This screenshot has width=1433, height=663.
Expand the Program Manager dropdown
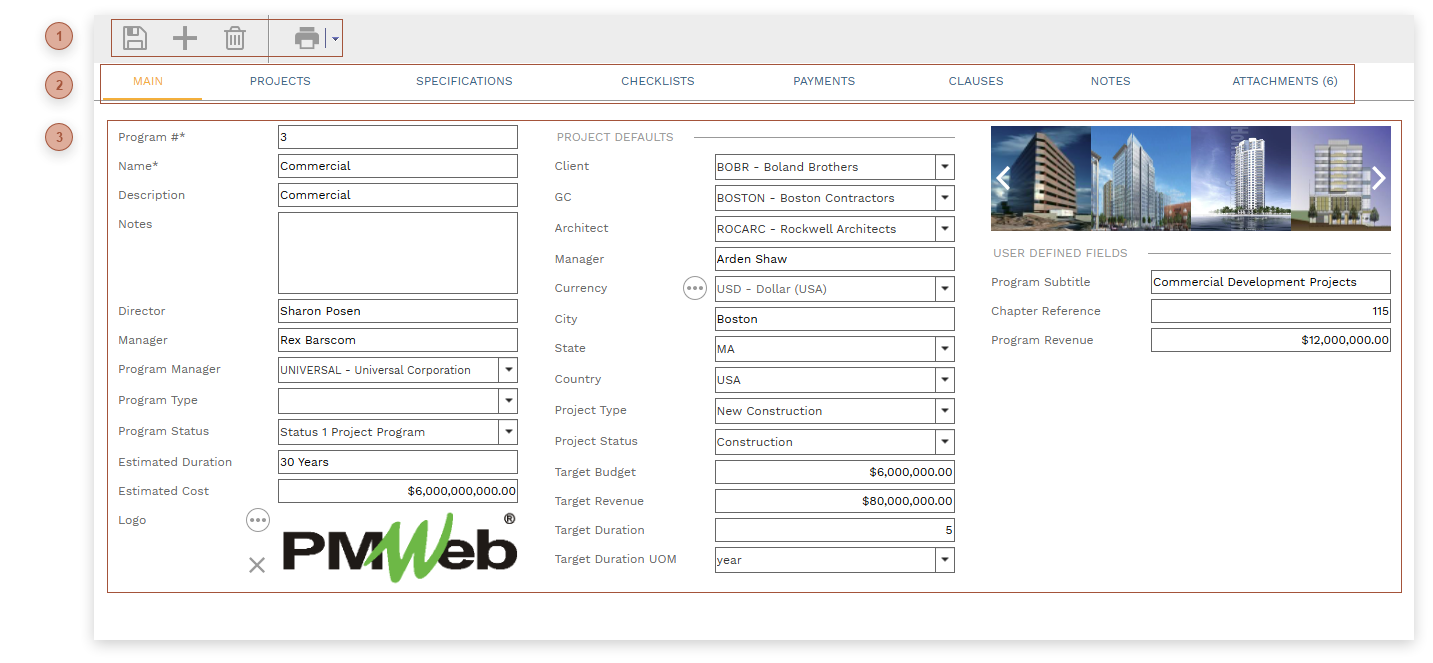pyautogui.click(x=508, y=370)
